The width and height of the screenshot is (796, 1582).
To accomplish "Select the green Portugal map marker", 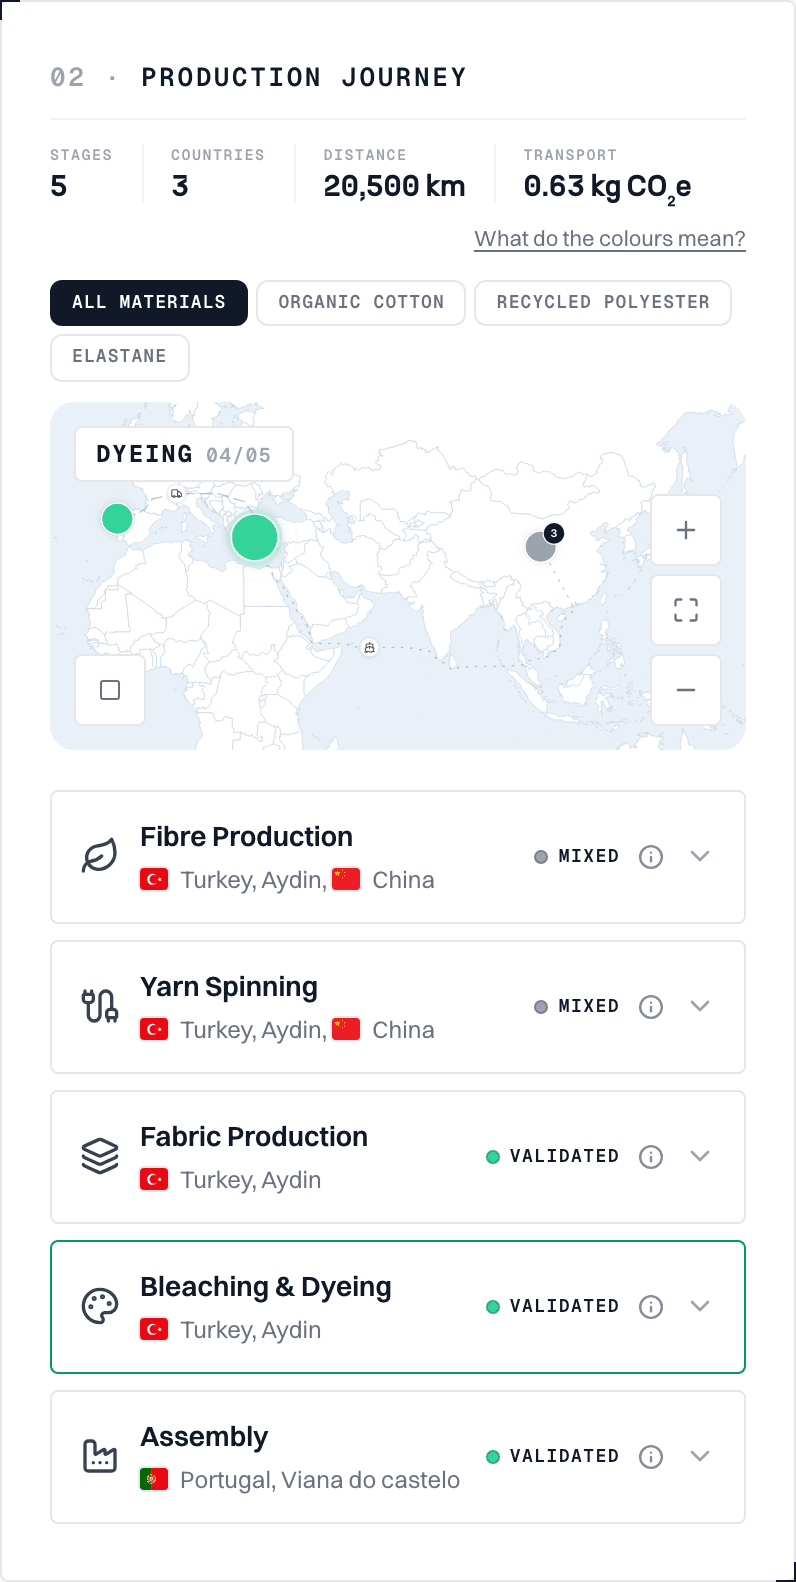I will [117, 518].
